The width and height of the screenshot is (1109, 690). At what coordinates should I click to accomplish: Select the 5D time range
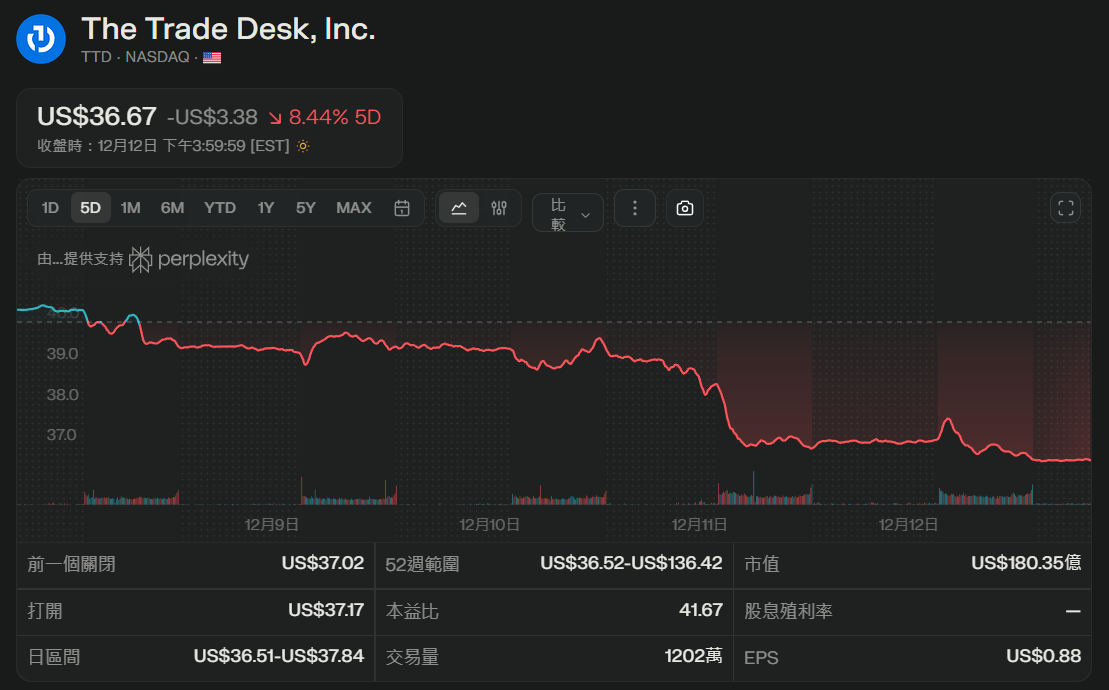(x=91, y=208)
